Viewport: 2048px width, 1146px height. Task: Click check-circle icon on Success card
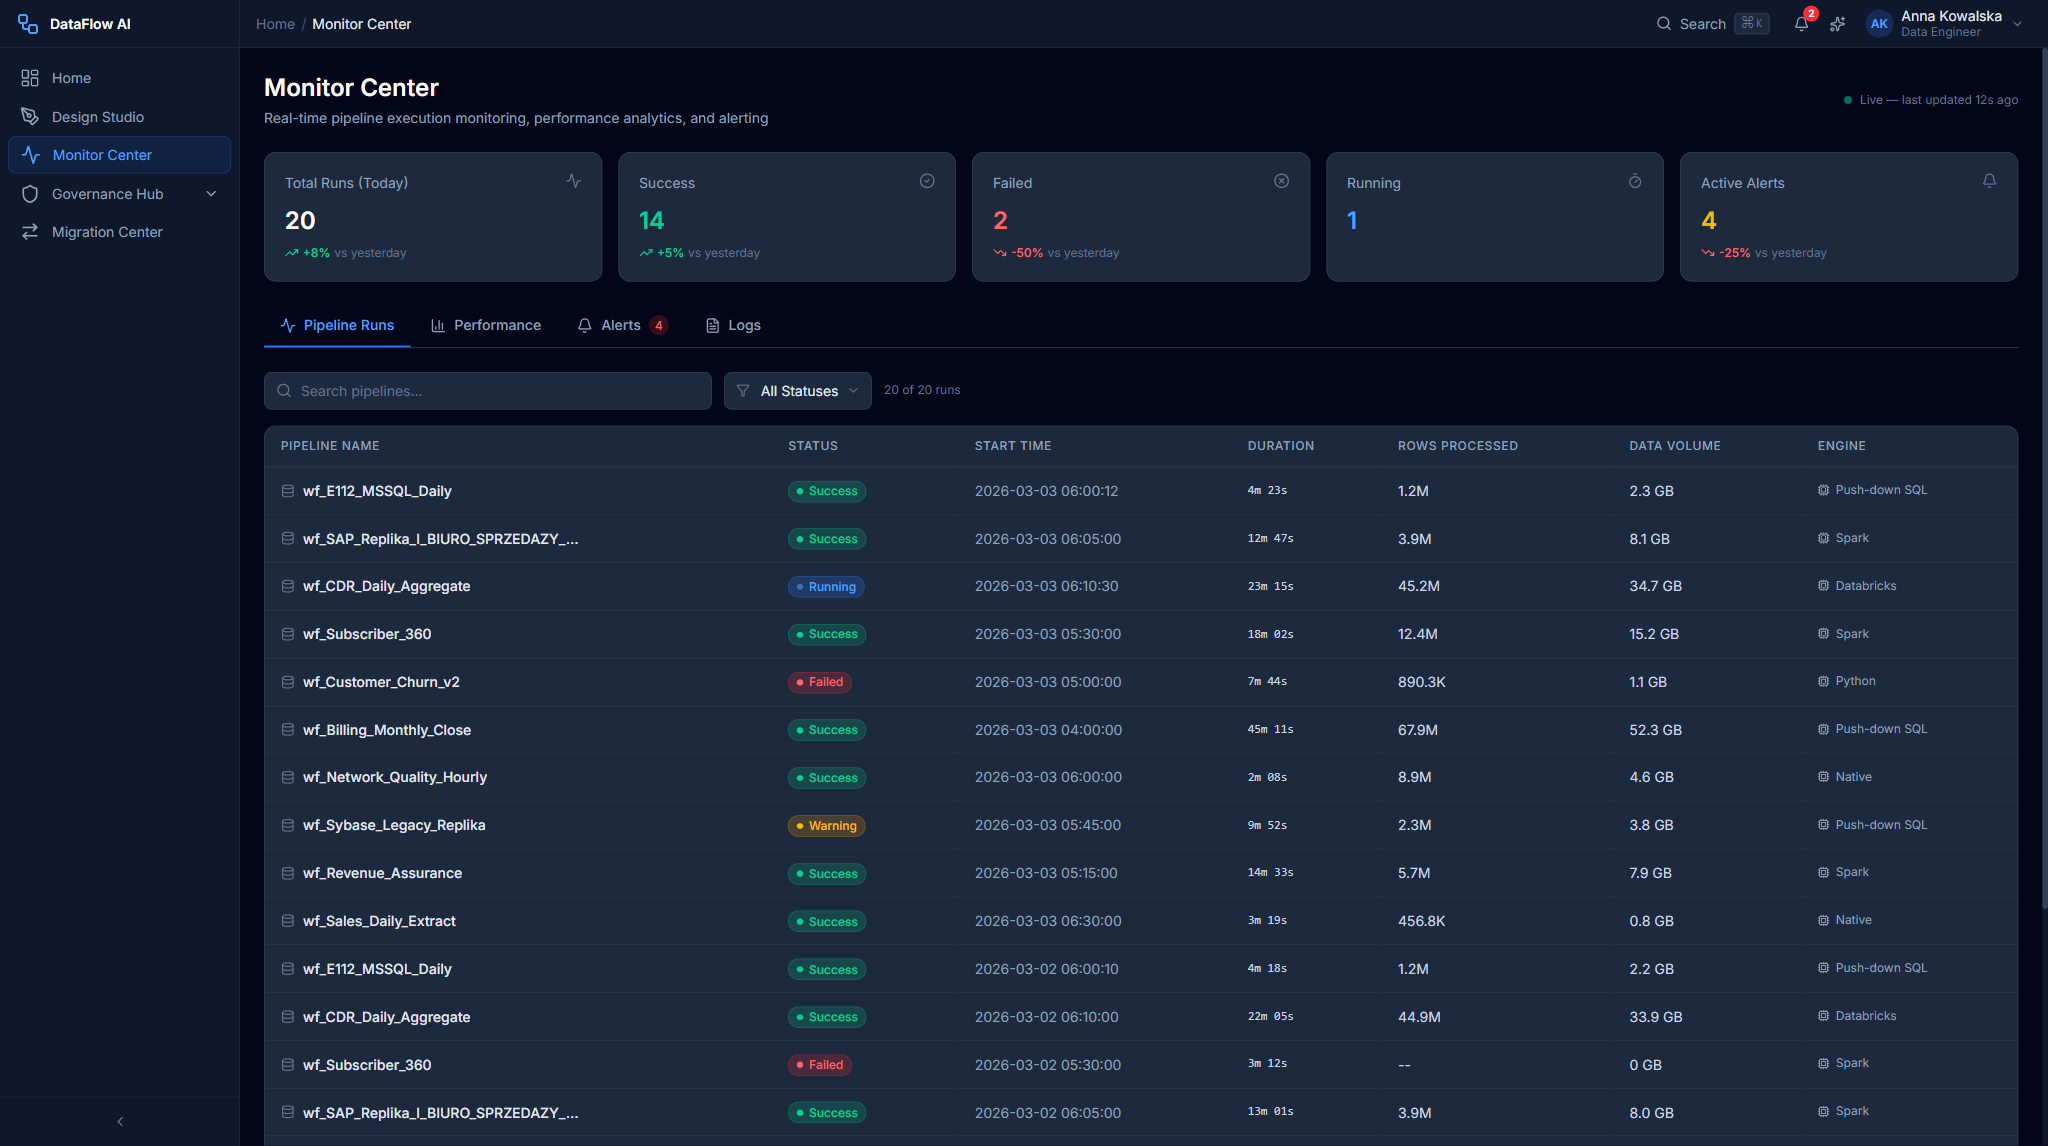click(927, 181)
